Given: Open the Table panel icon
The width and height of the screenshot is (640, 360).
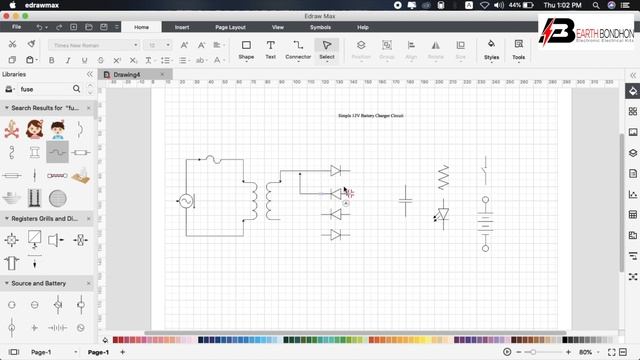Looking at the screenshot, I should coord(633,215).
